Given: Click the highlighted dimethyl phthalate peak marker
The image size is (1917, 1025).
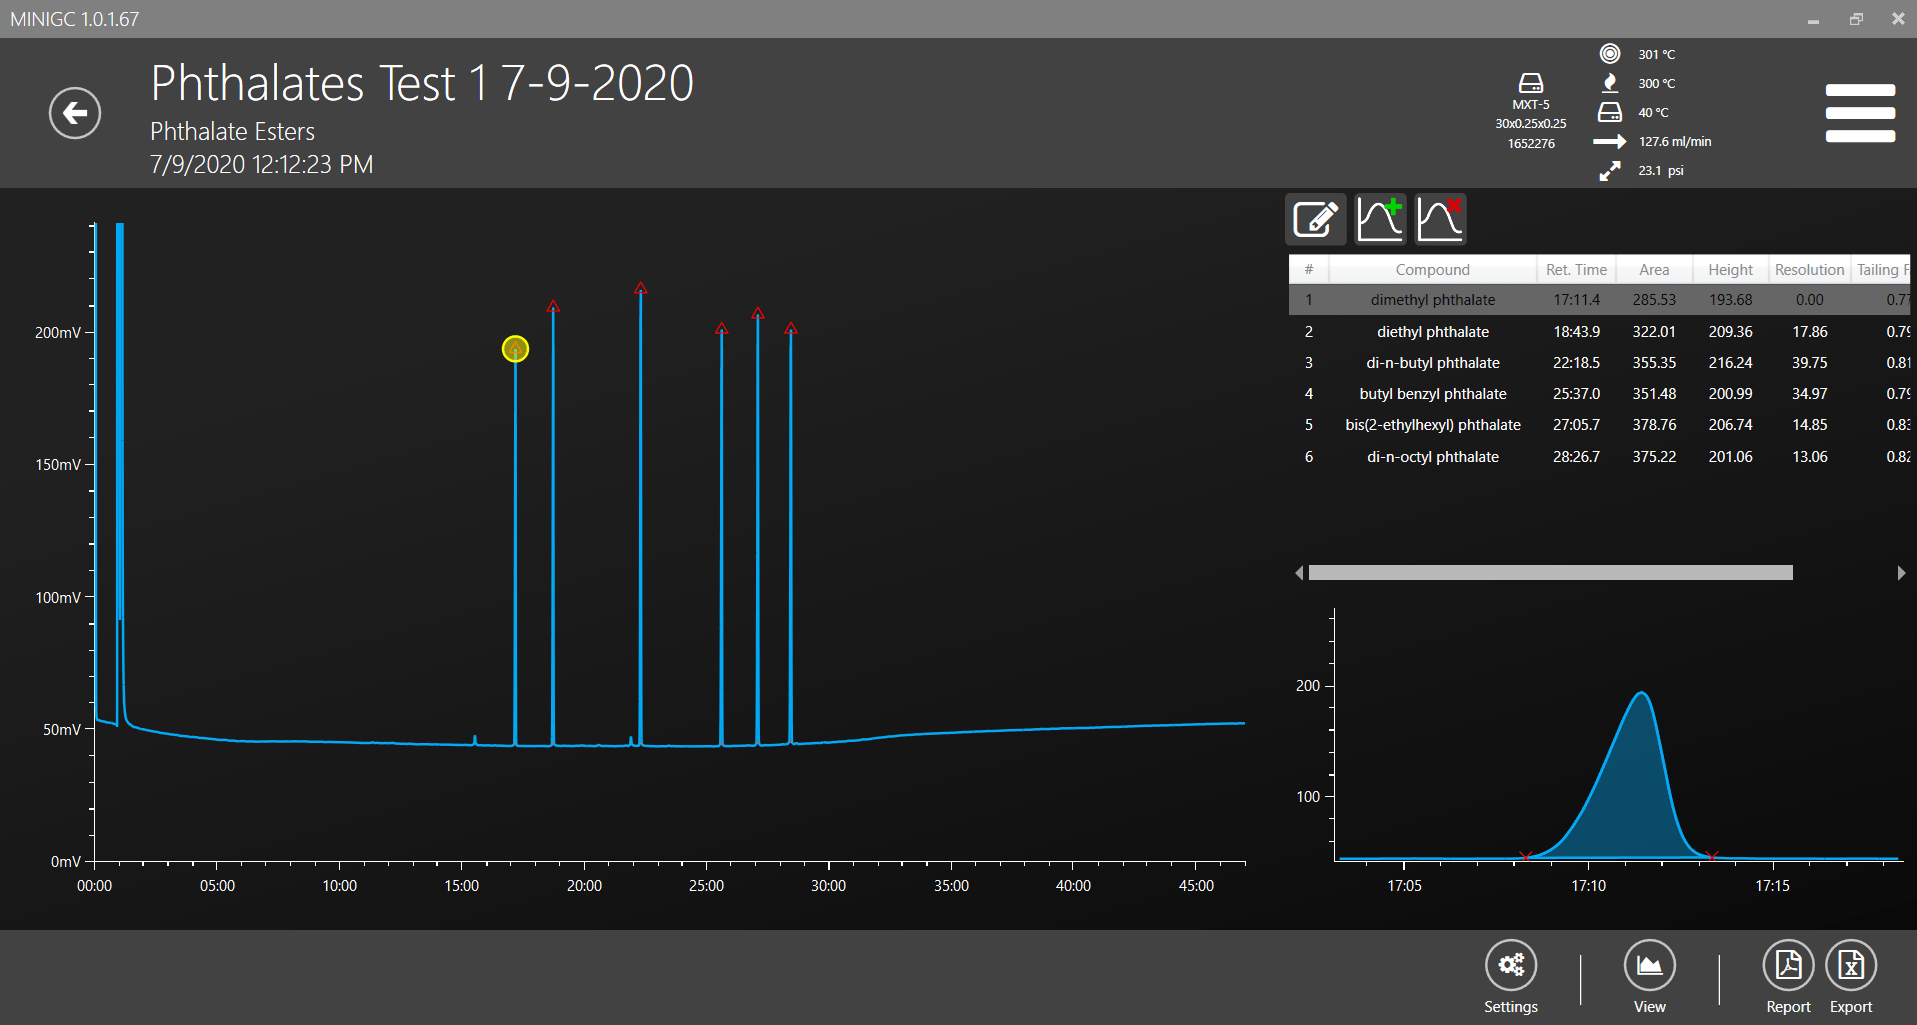Looking at the screenshot, I should (515, 349).
